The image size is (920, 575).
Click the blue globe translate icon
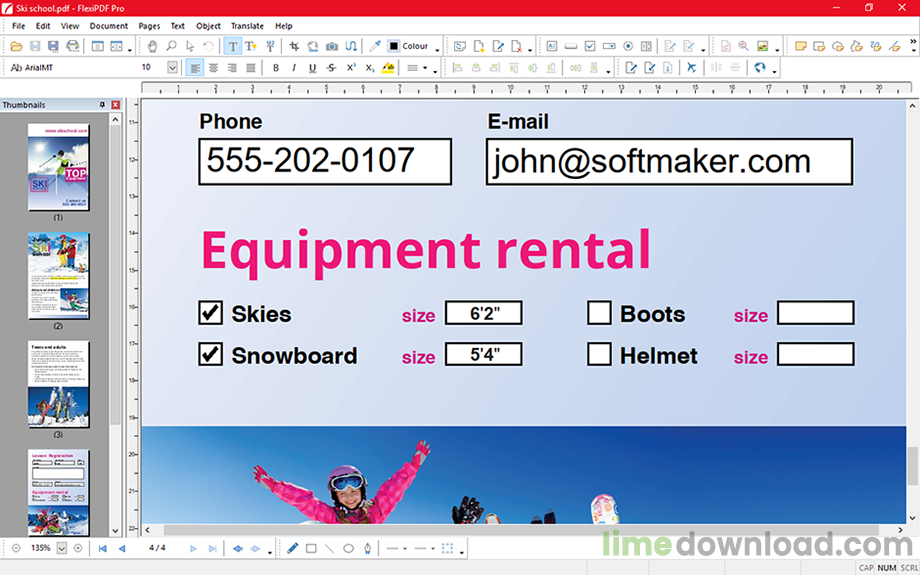(x=760, y=67)
